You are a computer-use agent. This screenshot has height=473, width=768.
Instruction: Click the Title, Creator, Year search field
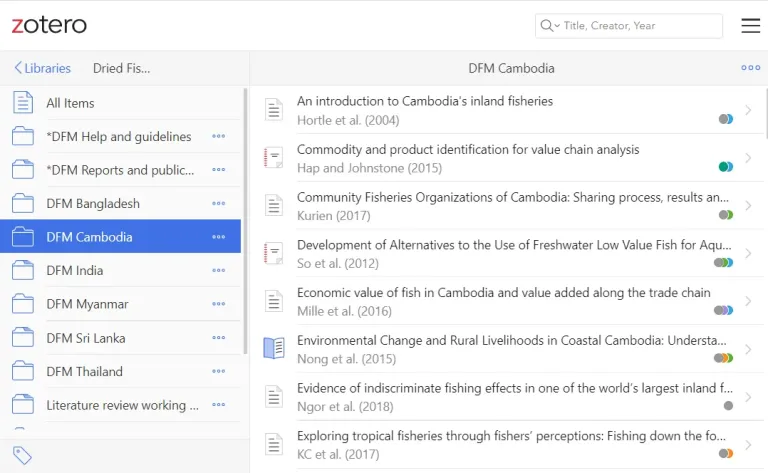coord(640,26)
